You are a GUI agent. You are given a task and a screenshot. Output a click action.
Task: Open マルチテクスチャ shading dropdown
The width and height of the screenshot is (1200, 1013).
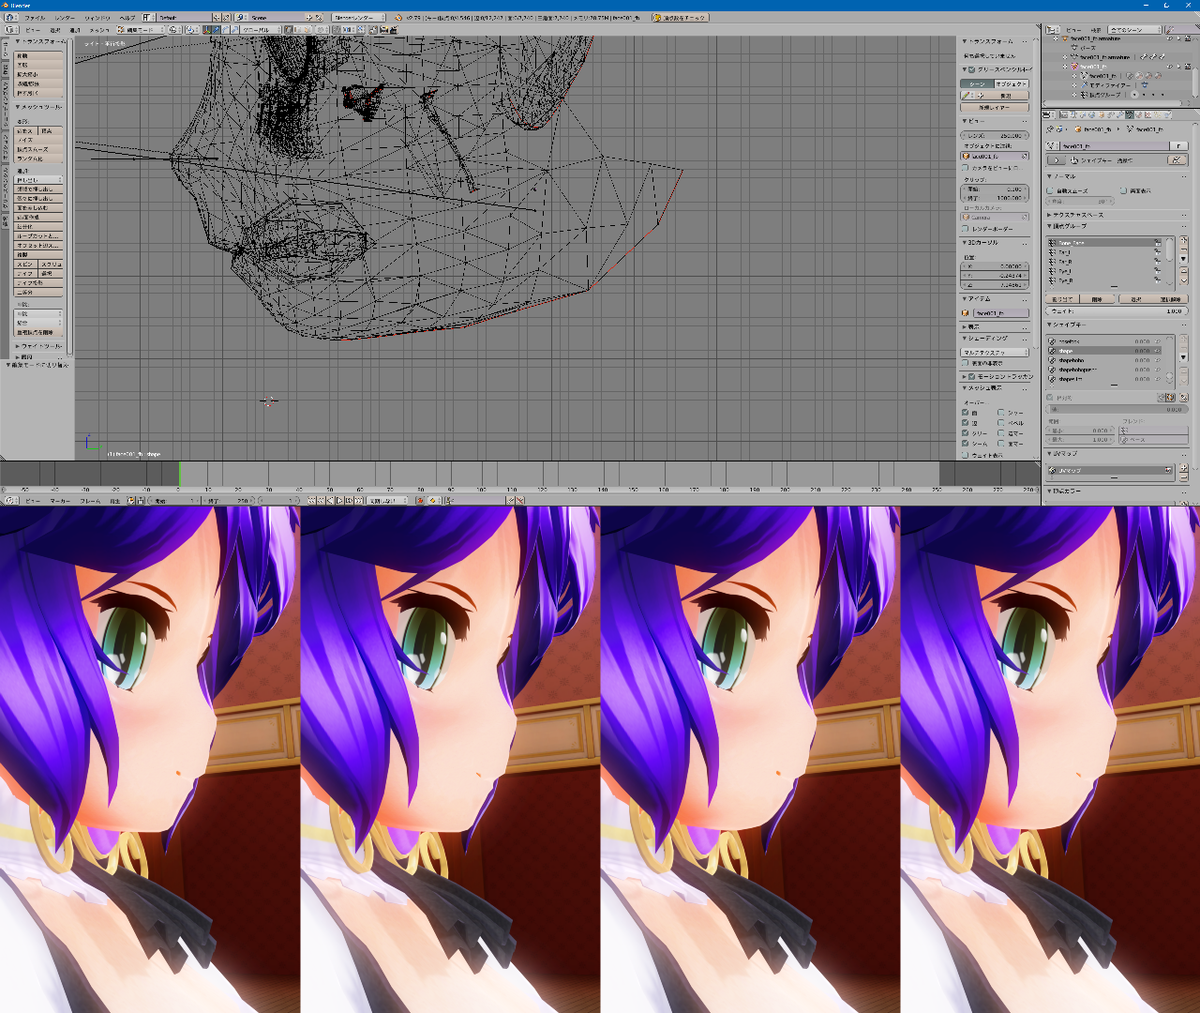click(995, 353)
